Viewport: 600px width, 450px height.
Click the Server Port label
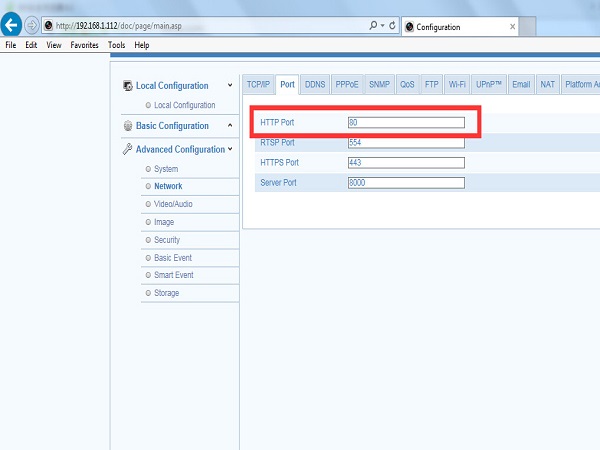pos(278,183)
